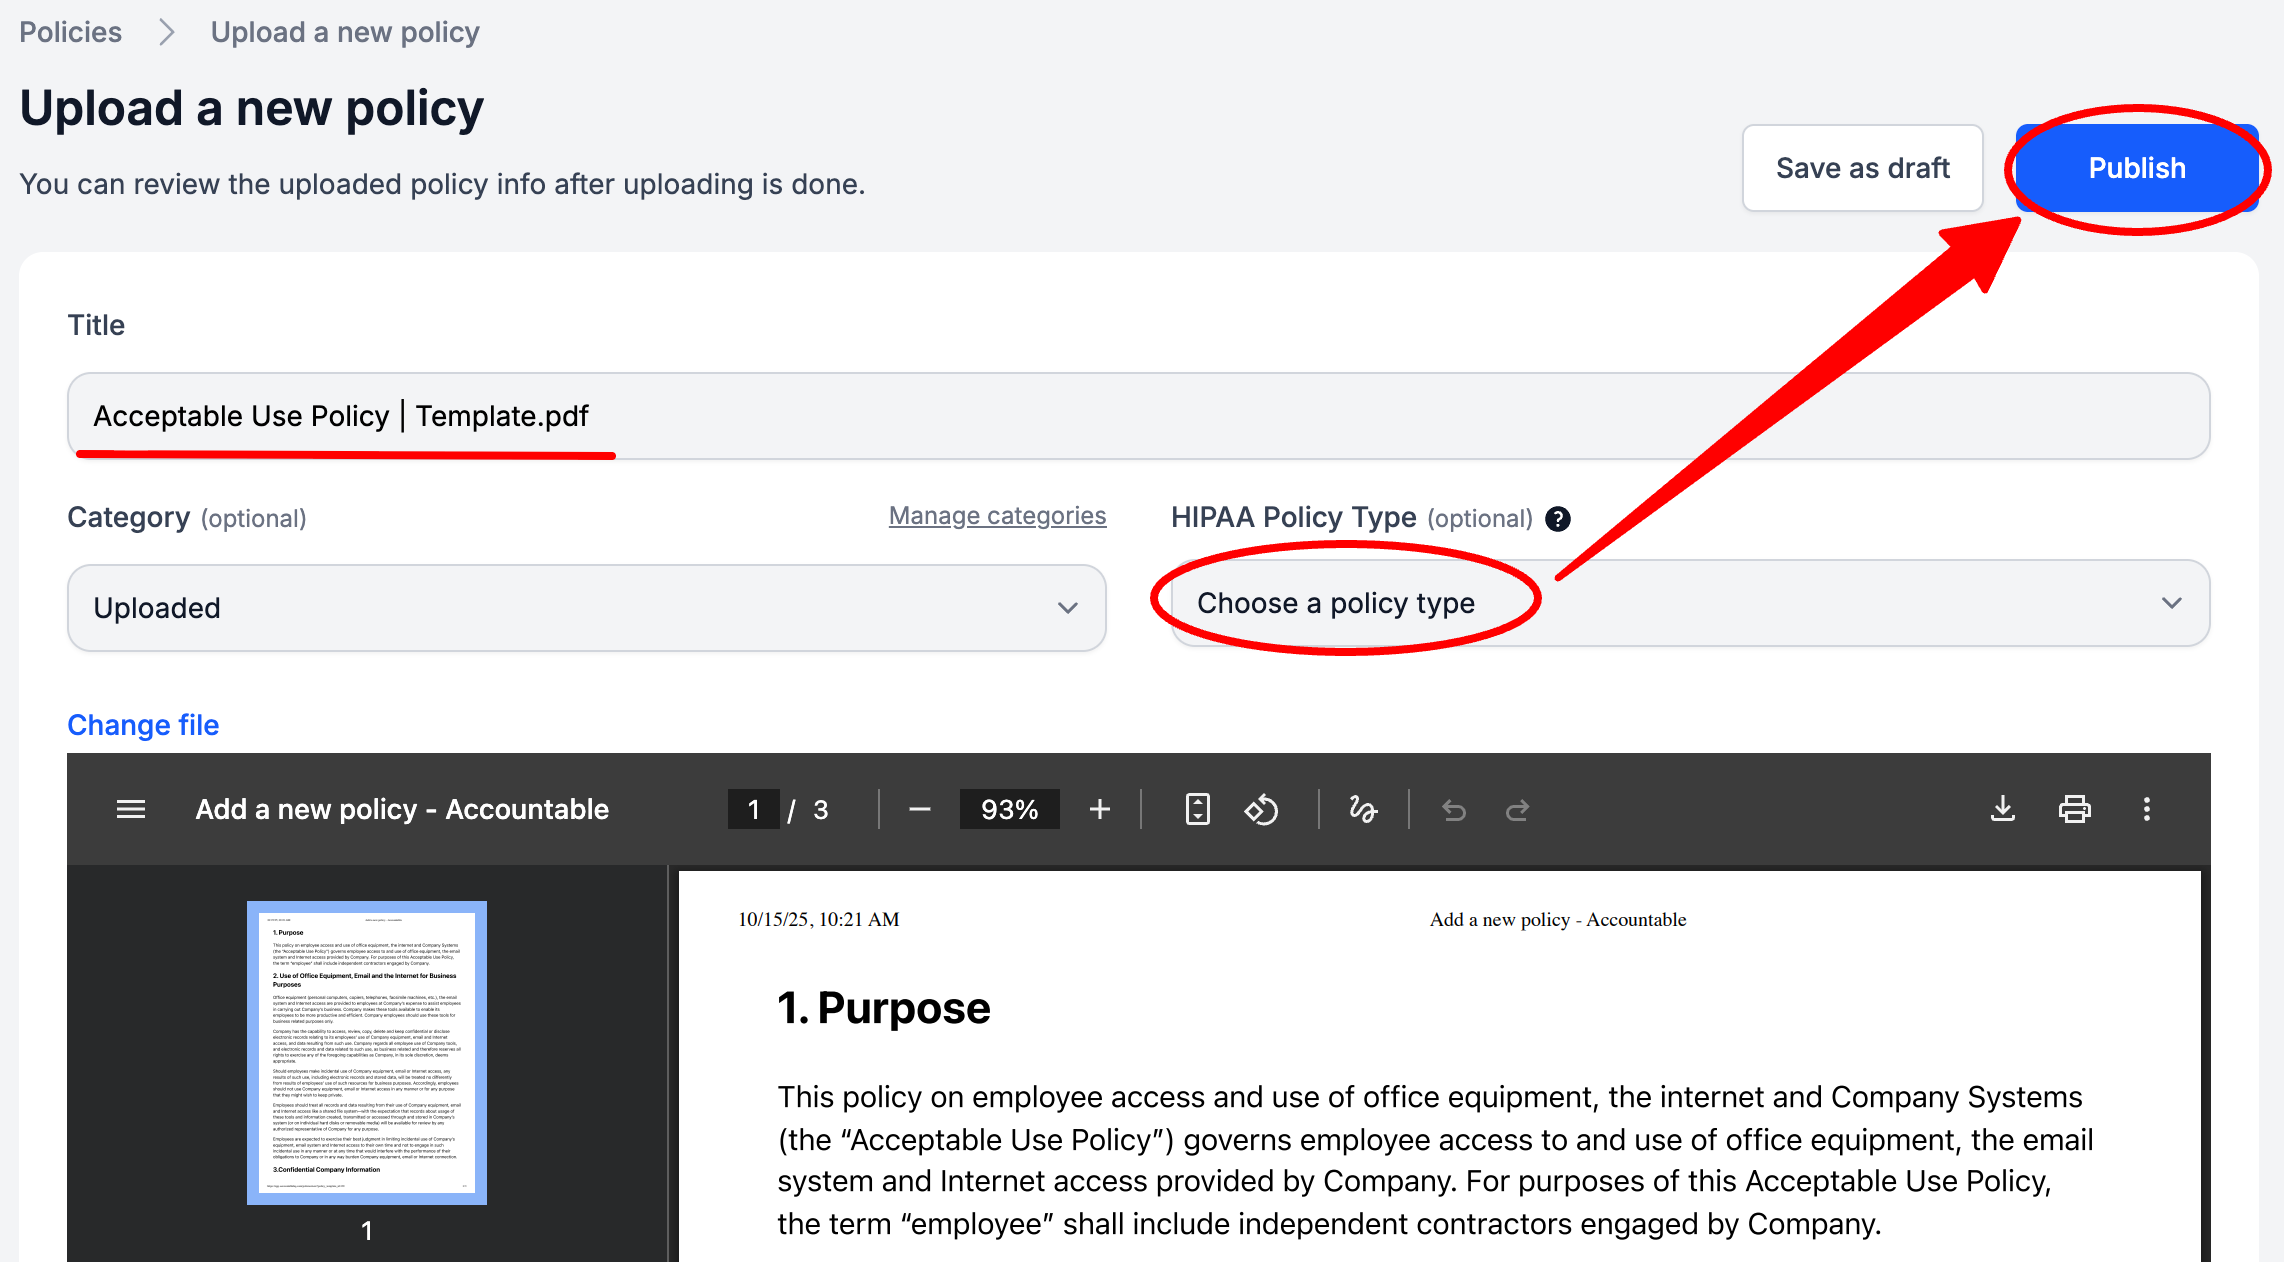Click into the Title text field
The image size is (2284, 1262).
(x=1138, y=416)
